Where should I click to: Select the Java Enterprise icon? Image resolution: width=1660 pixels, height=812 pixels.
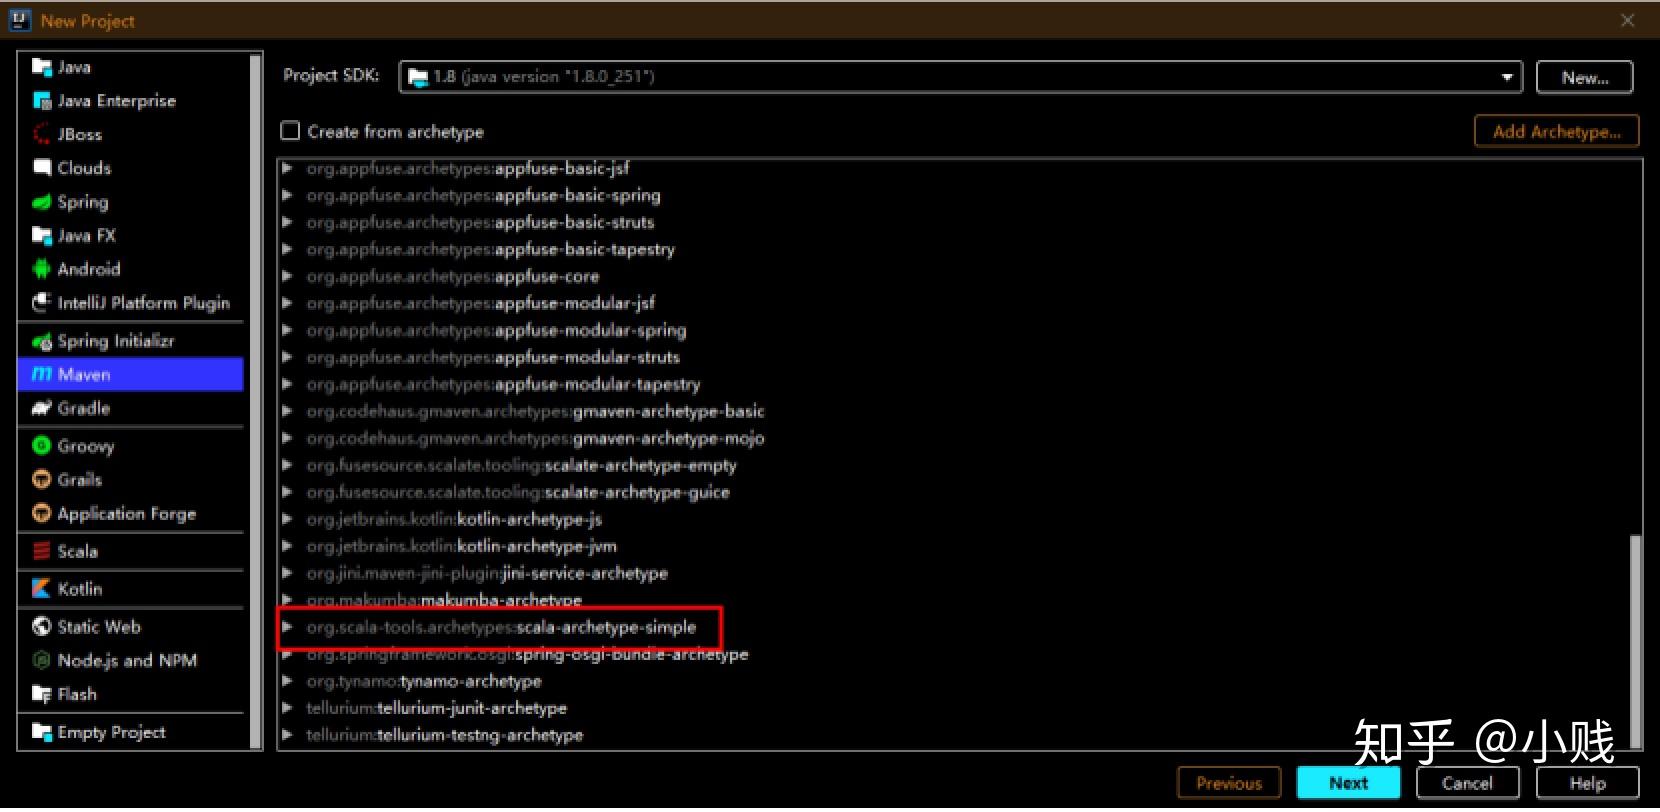click(41, 101)
